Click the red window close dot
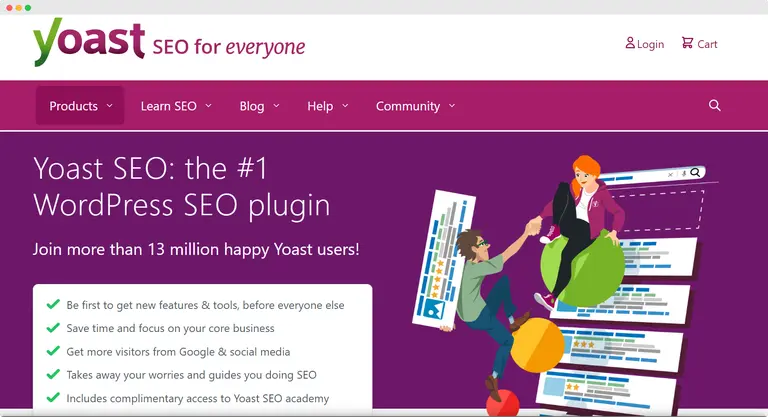Viewport: 768px width, 417px height. pos(9,8)
